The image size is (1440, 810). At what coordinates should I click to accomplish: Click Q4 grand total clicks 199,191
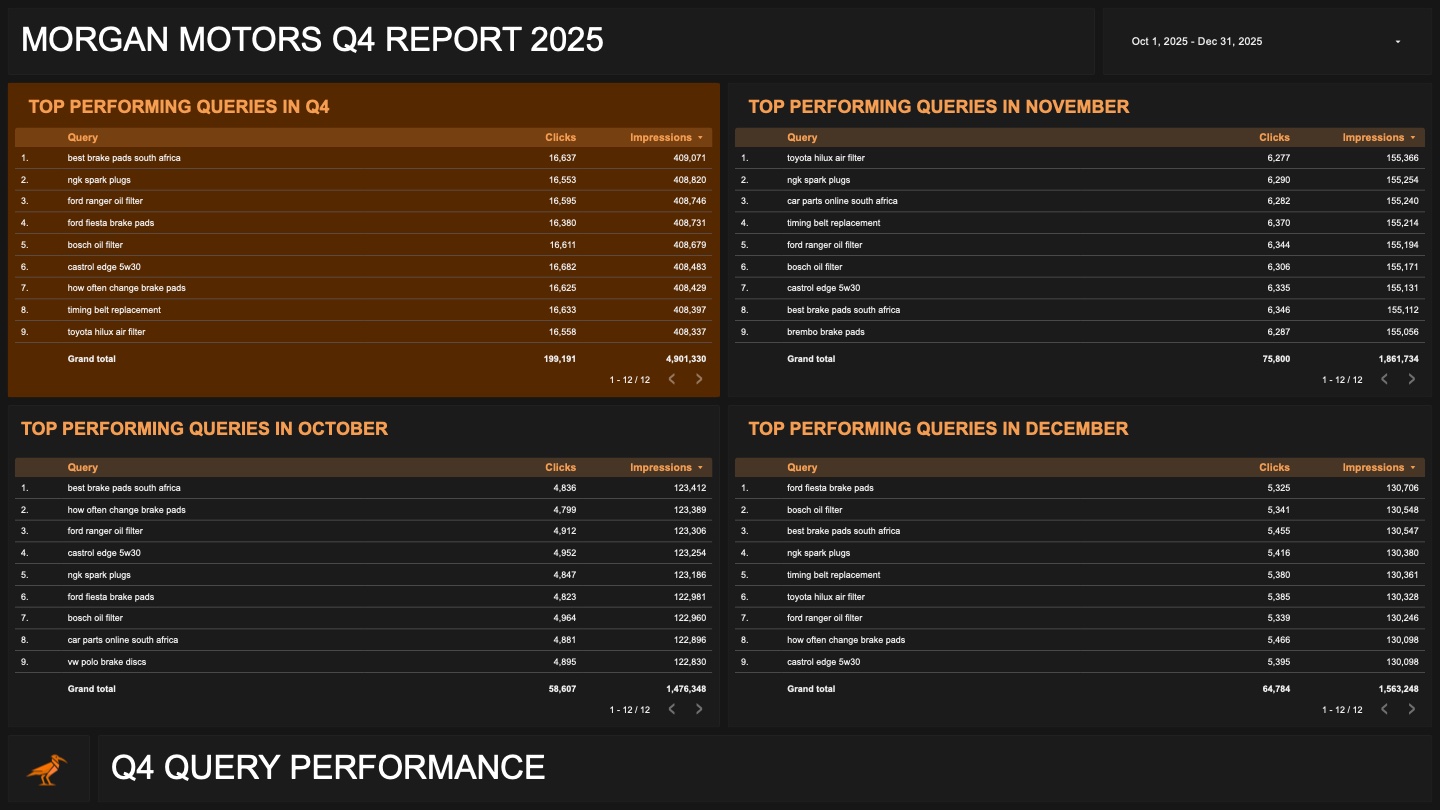560,359
